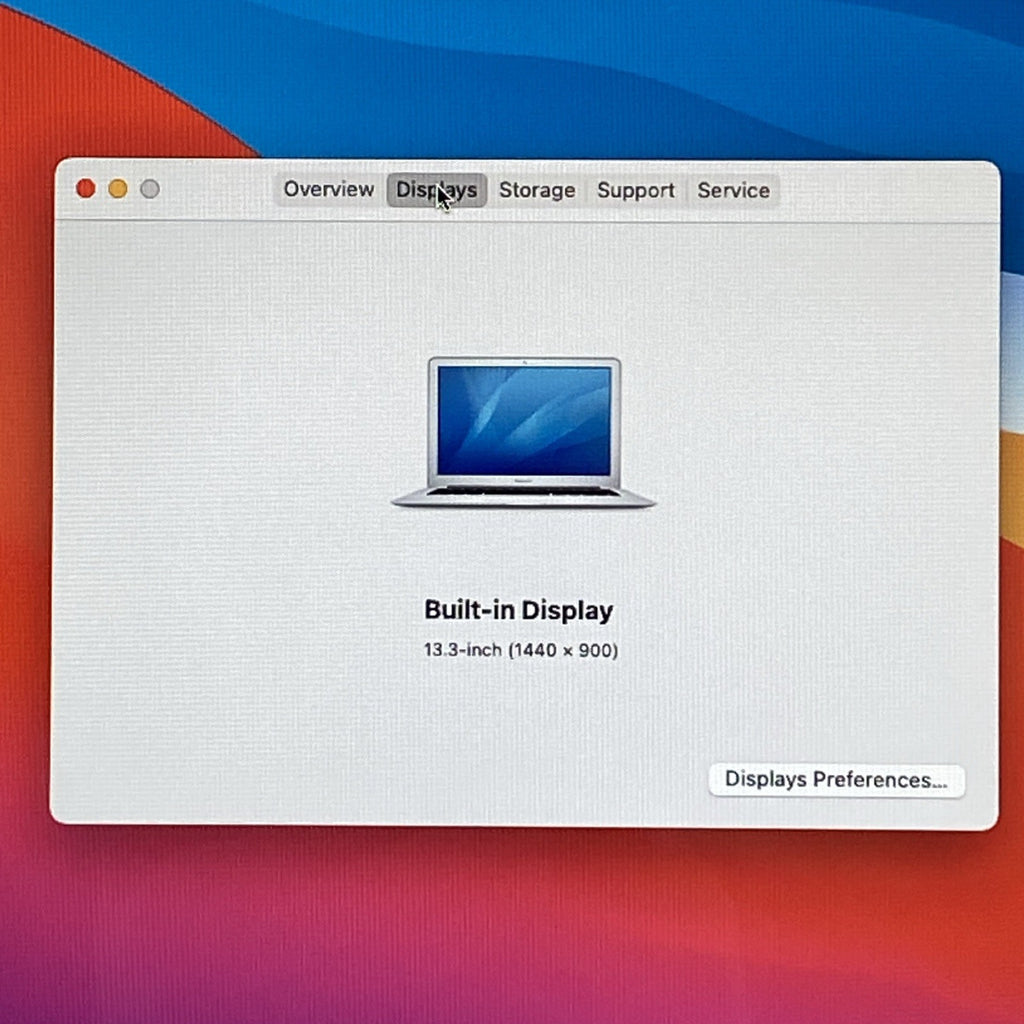Click the blue screen of the laptop image
Image resolution: width=1024 pixels, height=1024 pixels.
pyautogui.click(x=524, y=421)
